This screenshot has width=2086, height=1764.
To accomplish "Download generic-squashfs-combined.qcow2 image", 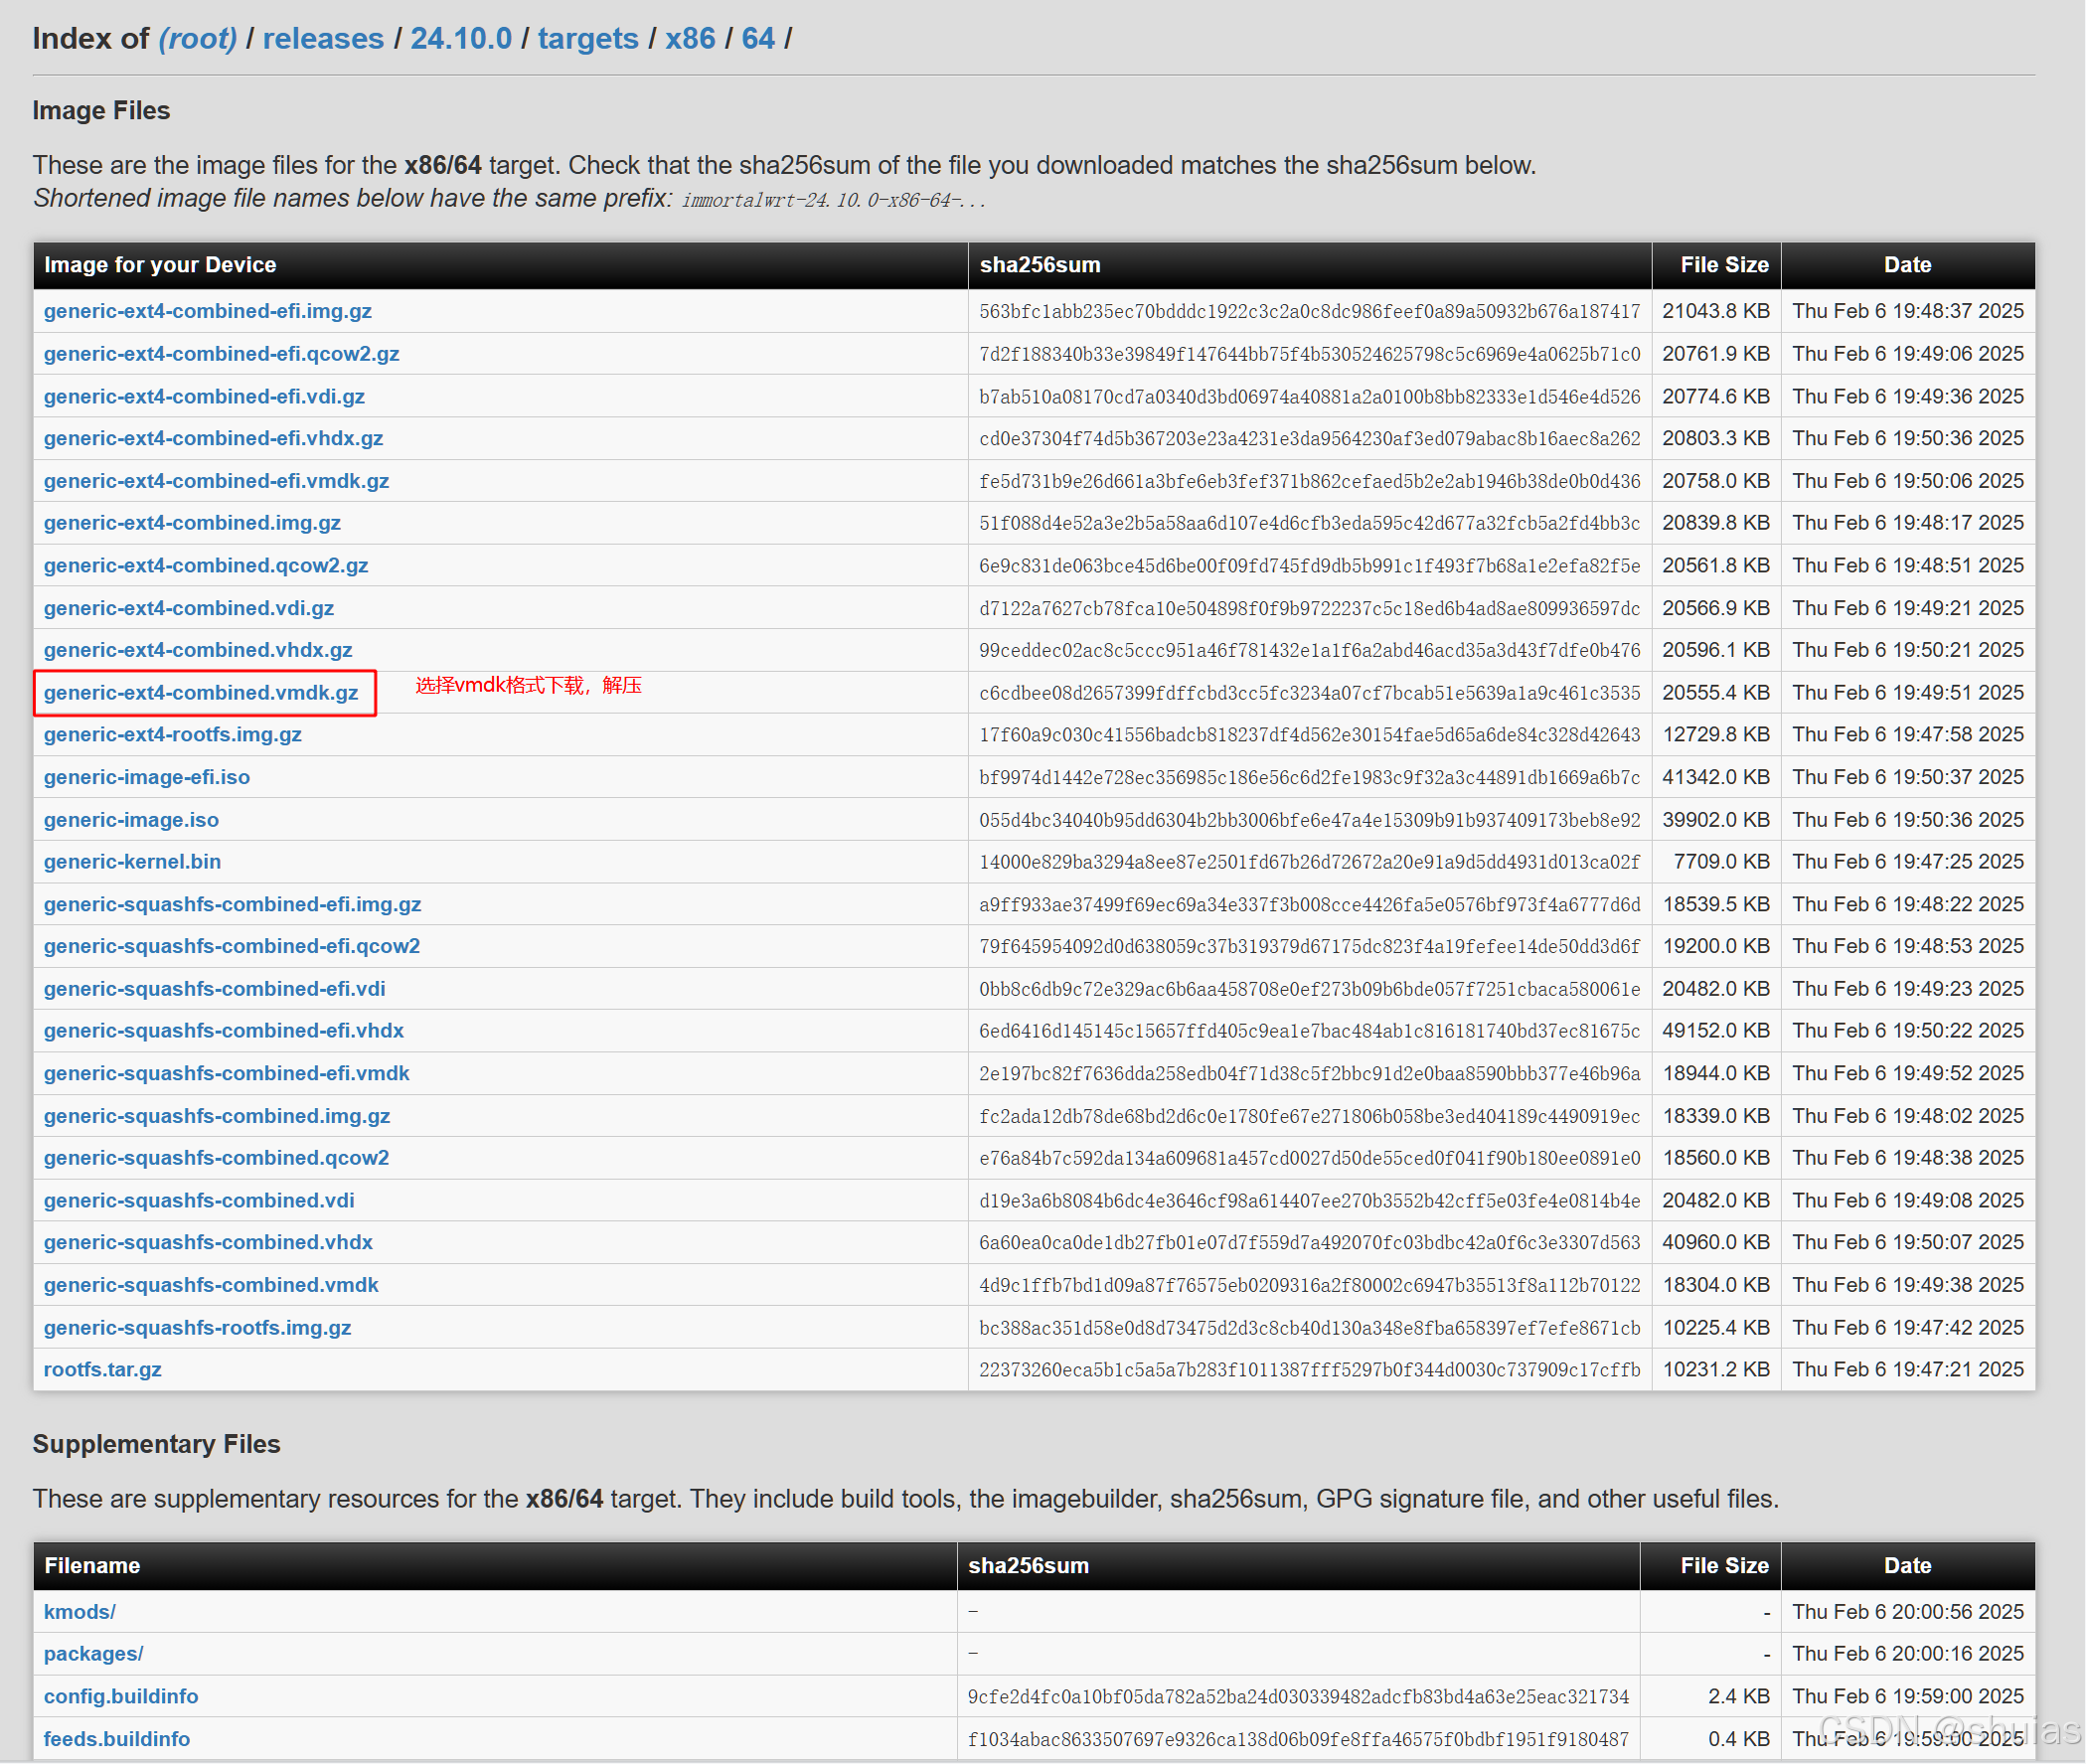I will (x=217, y=1157).
